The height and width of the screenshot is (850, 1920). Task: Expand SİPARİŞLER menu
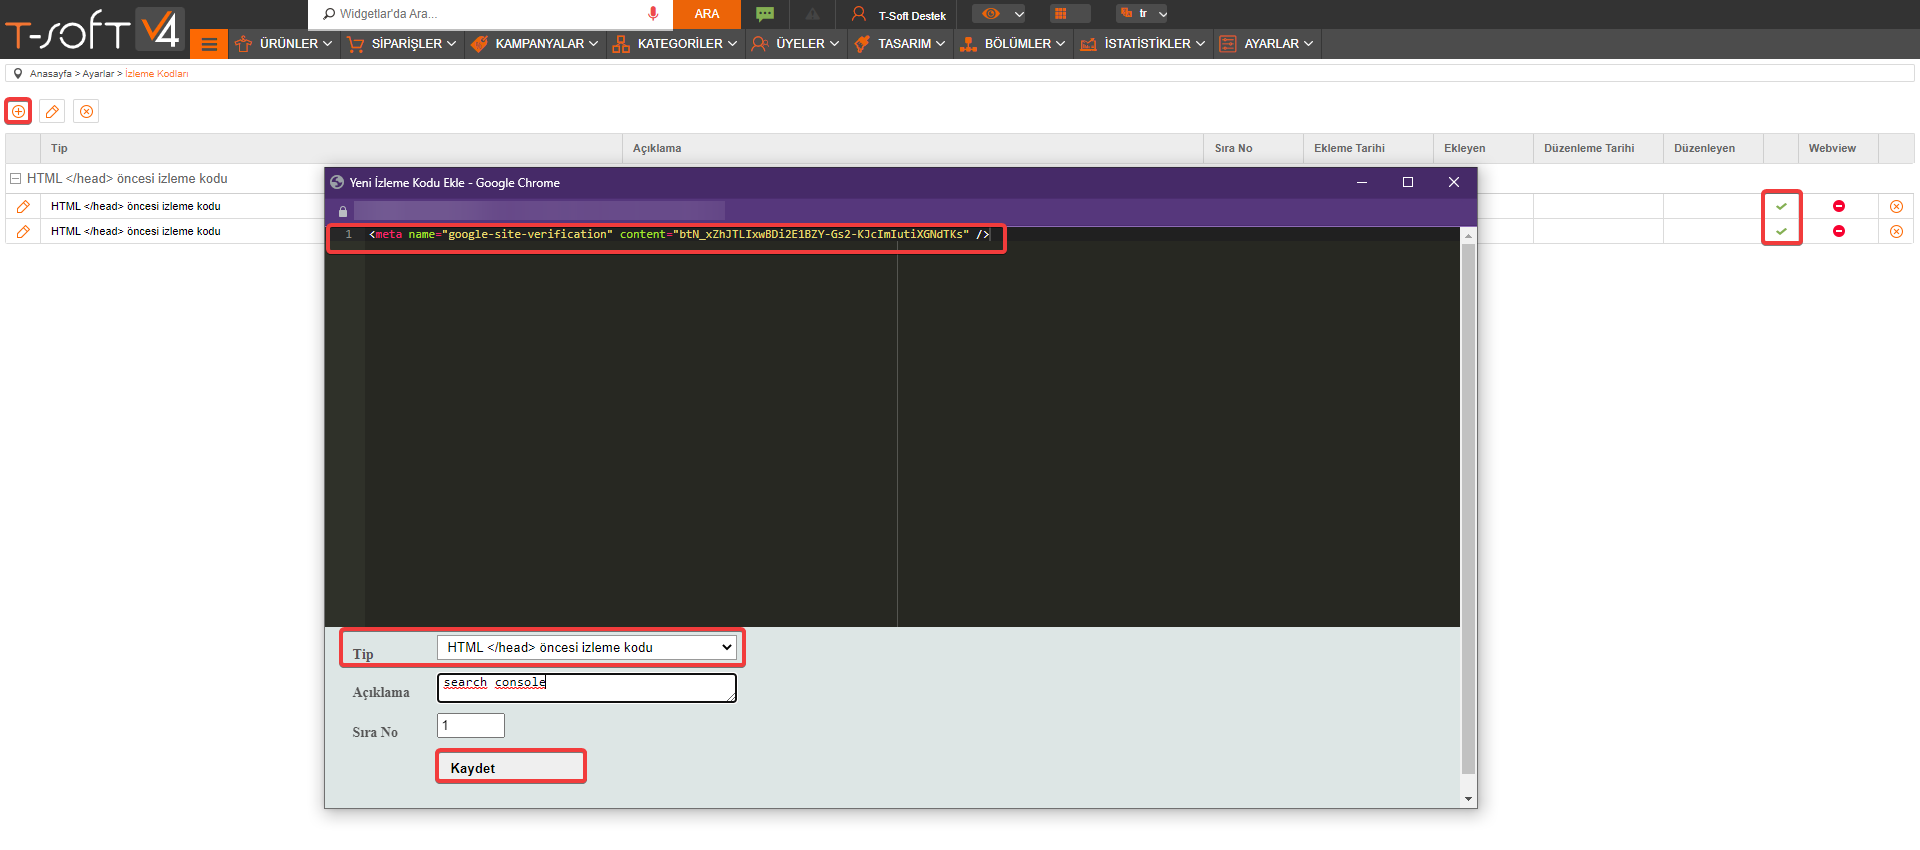point(401,44)
